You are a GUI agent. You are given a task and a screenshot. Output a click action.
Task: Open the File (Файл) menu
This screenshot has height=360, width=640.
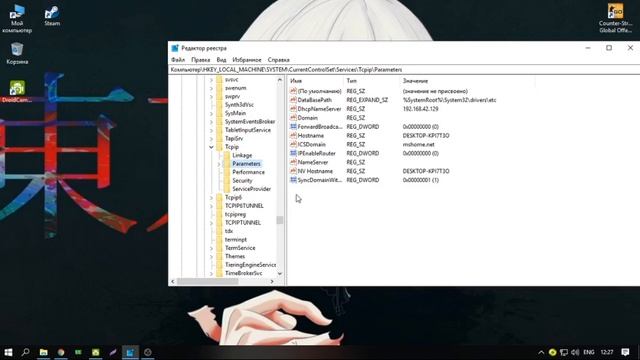(178, 60)
